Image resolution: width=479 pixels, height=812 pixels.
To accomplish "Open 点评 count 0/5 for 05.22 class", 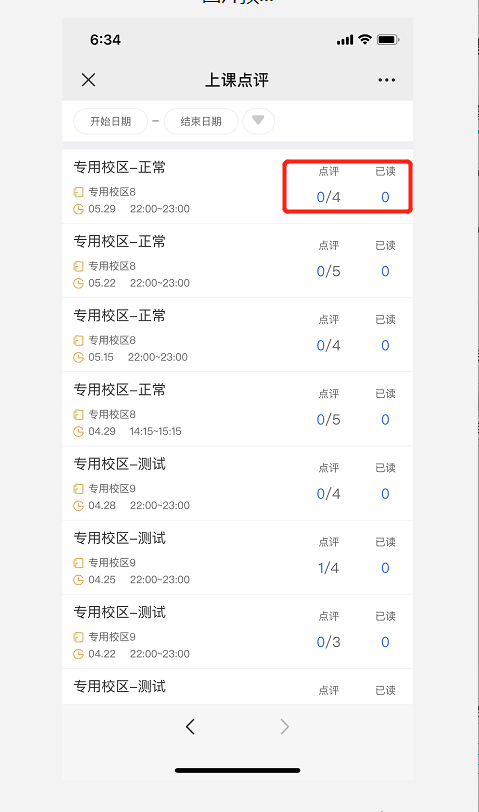I will click(328, 271).
